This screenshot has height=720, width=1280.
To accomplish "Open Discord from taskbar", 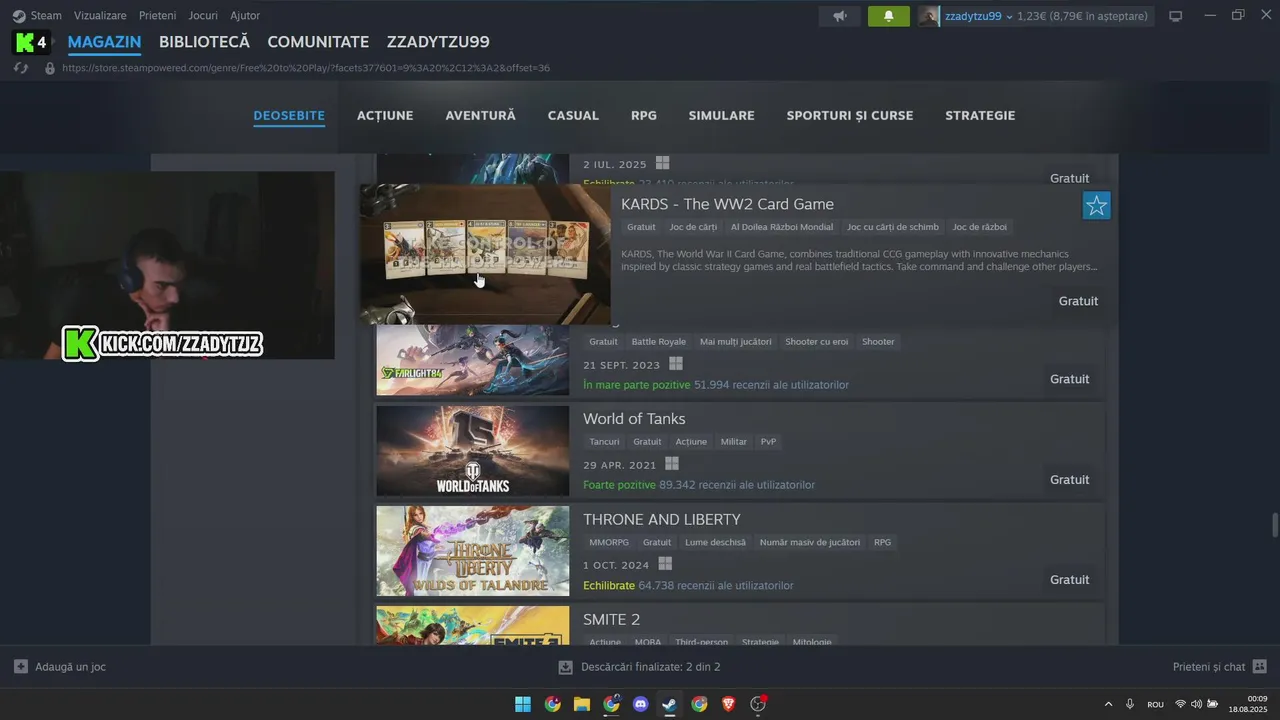I will (641, 704).
